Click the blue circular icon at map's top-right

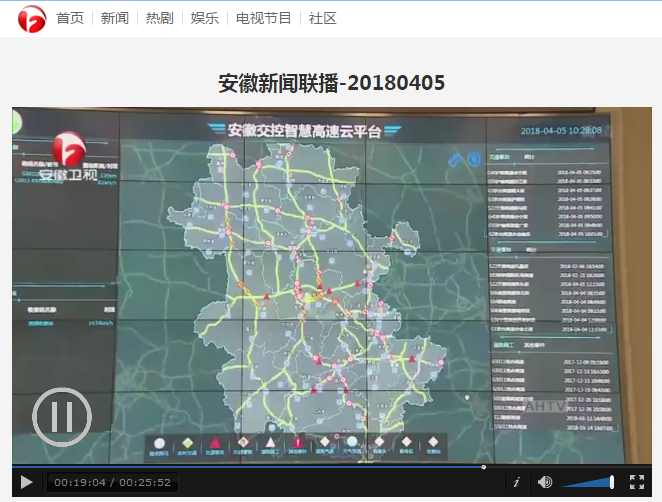456,157
